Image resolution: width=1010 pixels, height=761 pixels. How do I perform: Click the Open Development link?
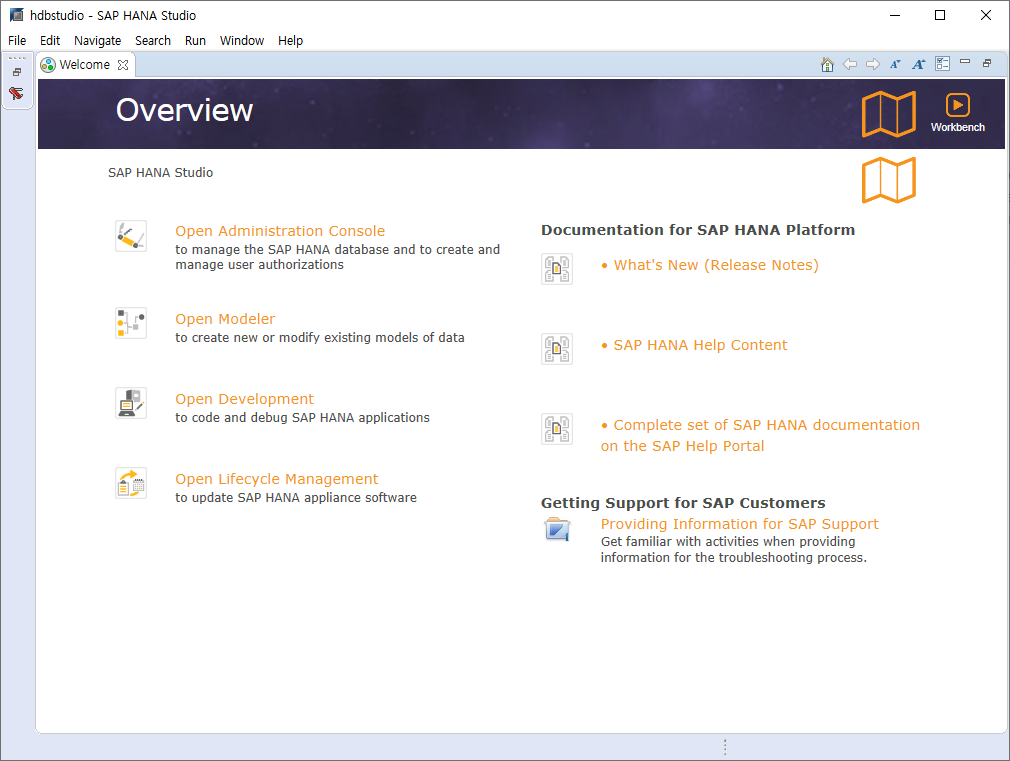tap(244, 399)
